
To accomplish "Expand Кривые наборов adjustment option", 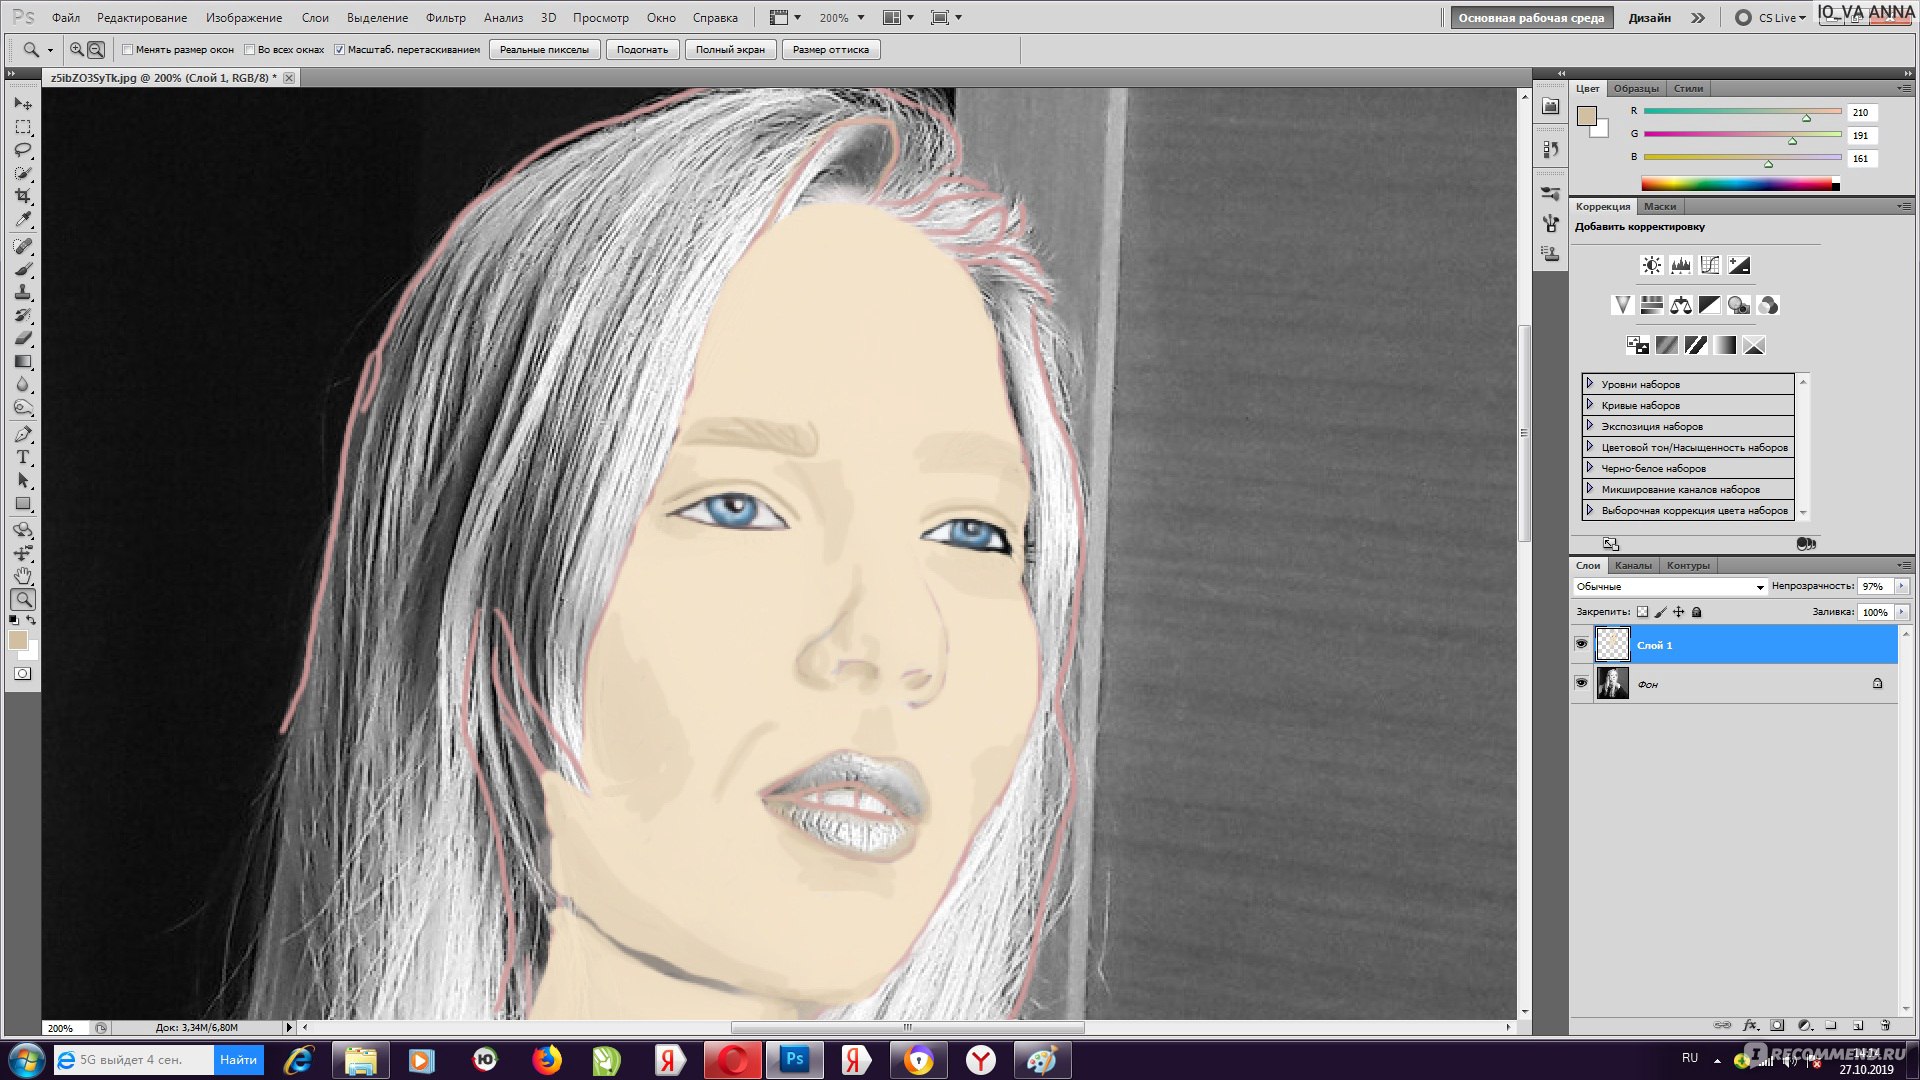I will pyautogui.click(x=1590, y=404).
